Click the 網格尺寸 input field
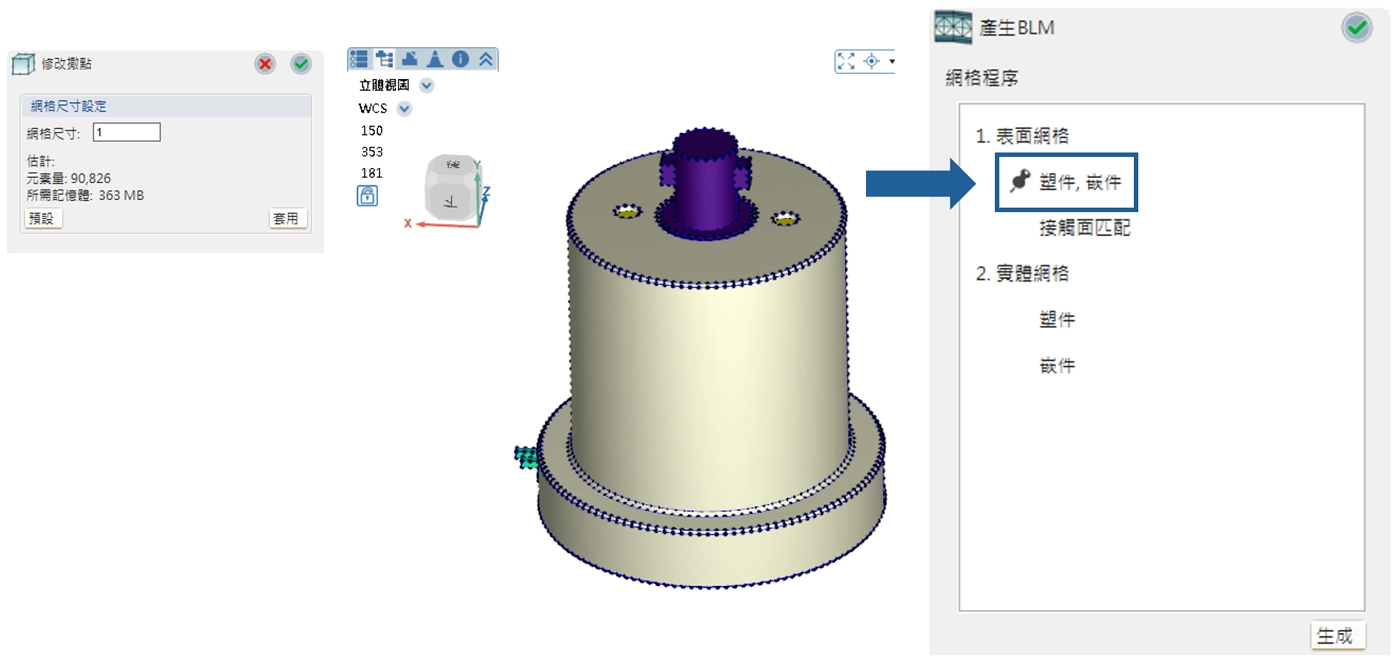Screen dimensions: 1400x665 click(126, 133)
